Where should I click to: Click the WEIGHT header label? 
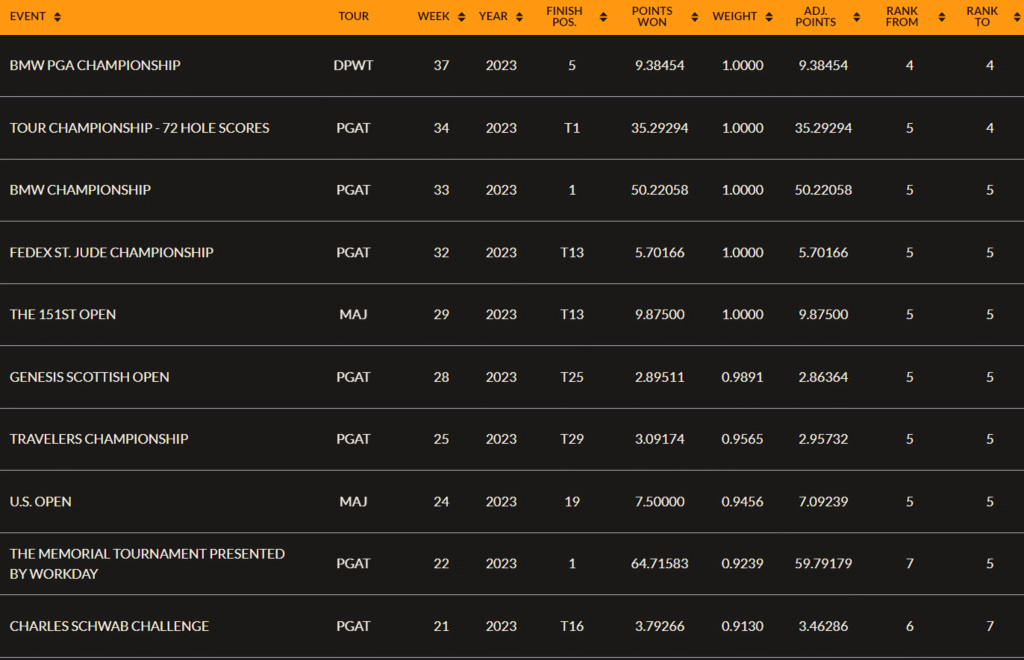[735, 16]
